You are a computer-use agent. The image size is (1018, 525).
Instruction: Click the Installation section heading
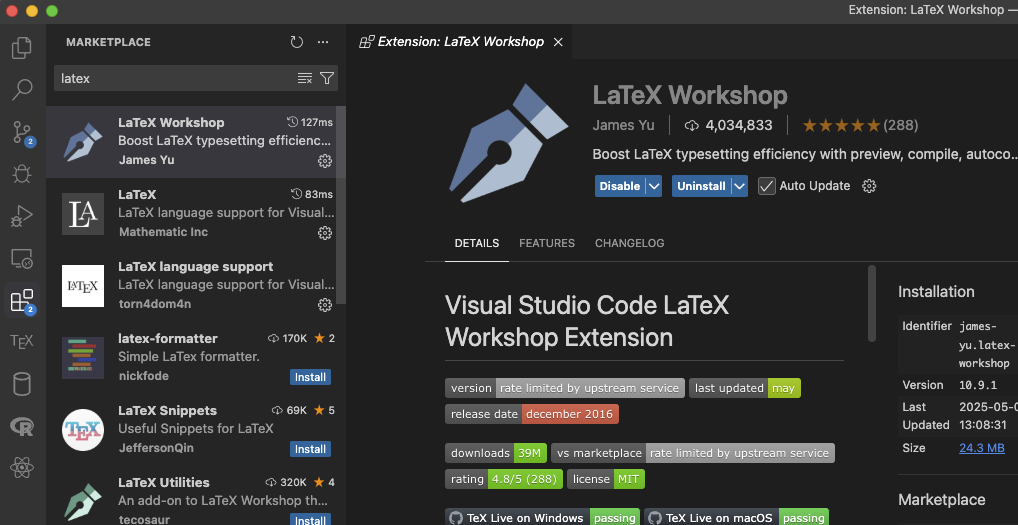(x=936, y=291)
